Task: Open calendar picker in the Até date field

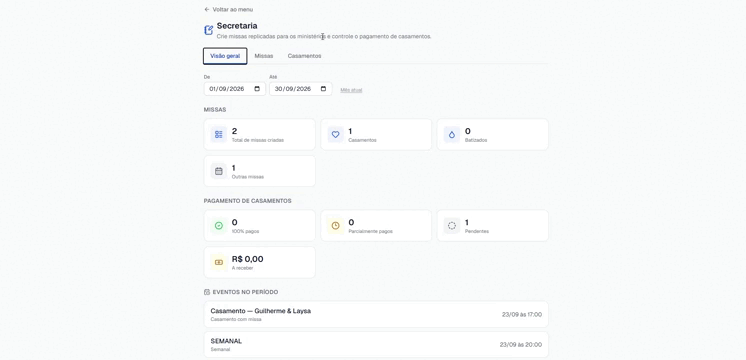Action: point(324,89)
